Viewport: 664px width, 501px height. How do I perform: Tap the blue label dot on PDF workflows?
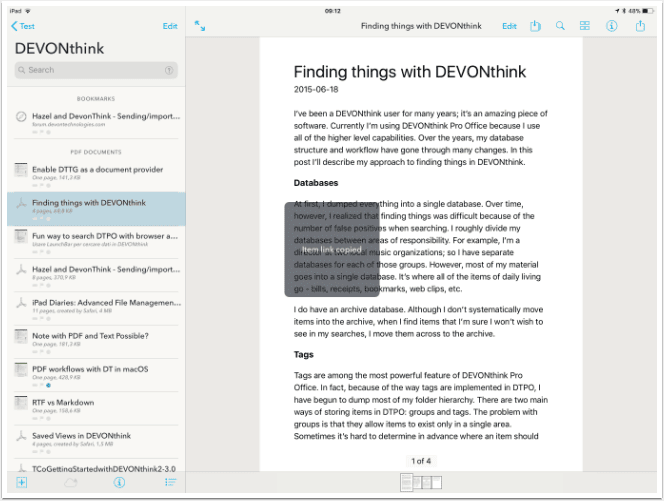tap(48, 385)
